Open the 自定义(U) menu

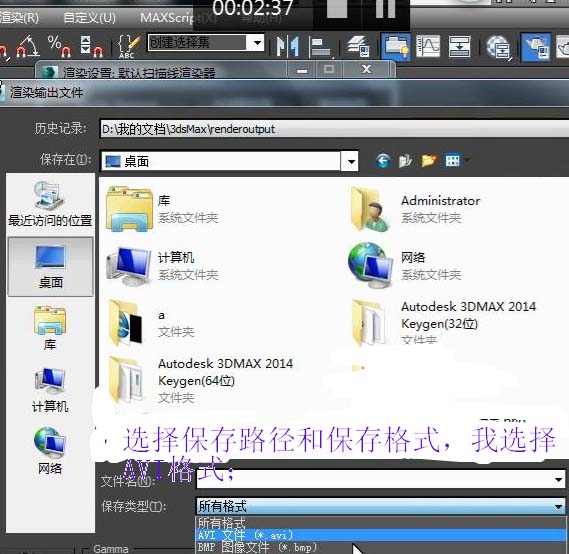89,17
